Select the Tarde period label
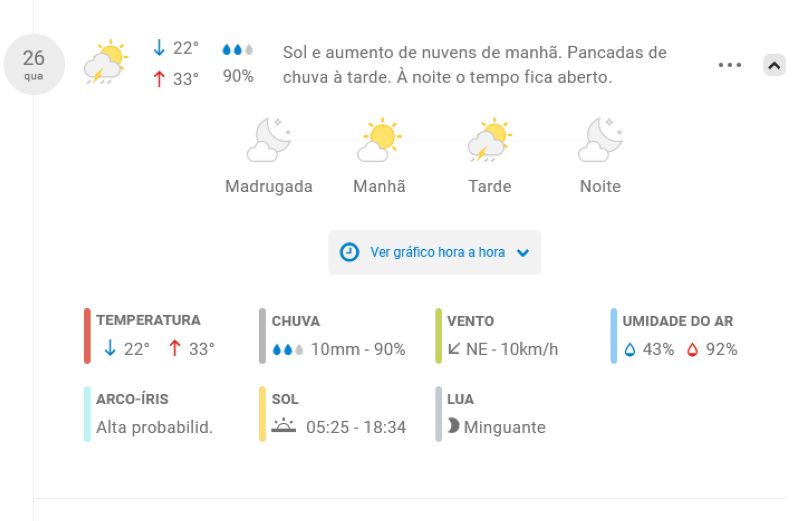 click(490, 186)
